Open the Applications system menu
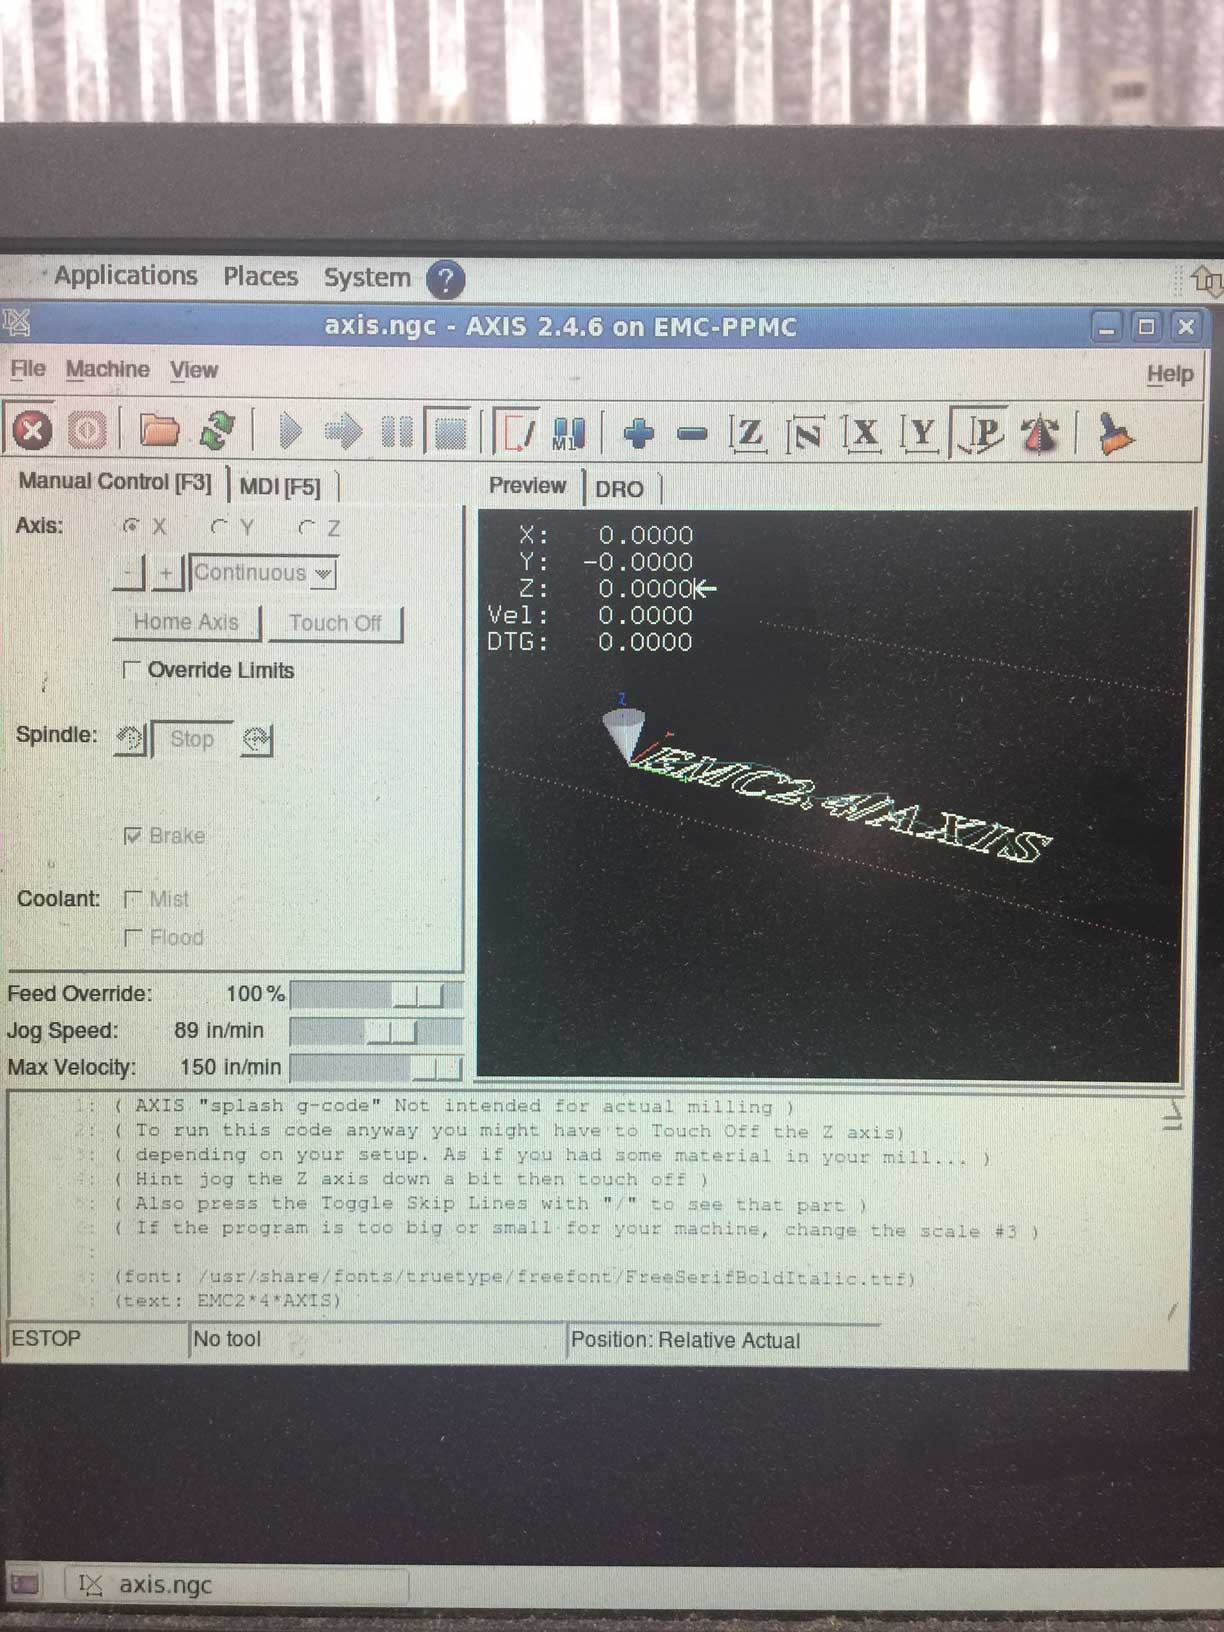This screenshot has width=1224, height=1632. coord(125,276)
